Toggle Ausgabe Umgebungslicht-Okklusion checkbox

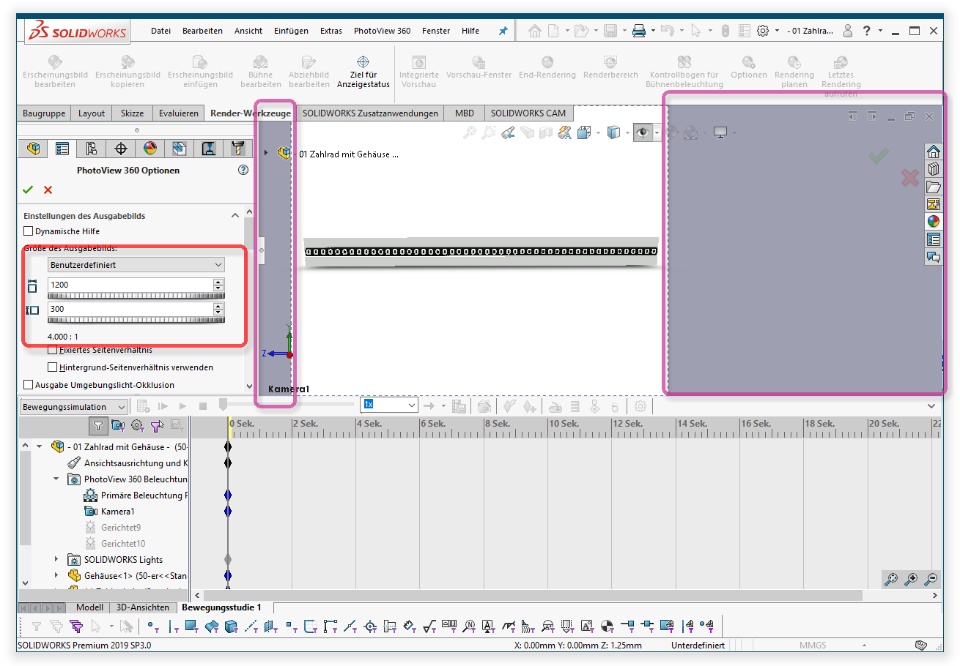(x=28, y=384)
